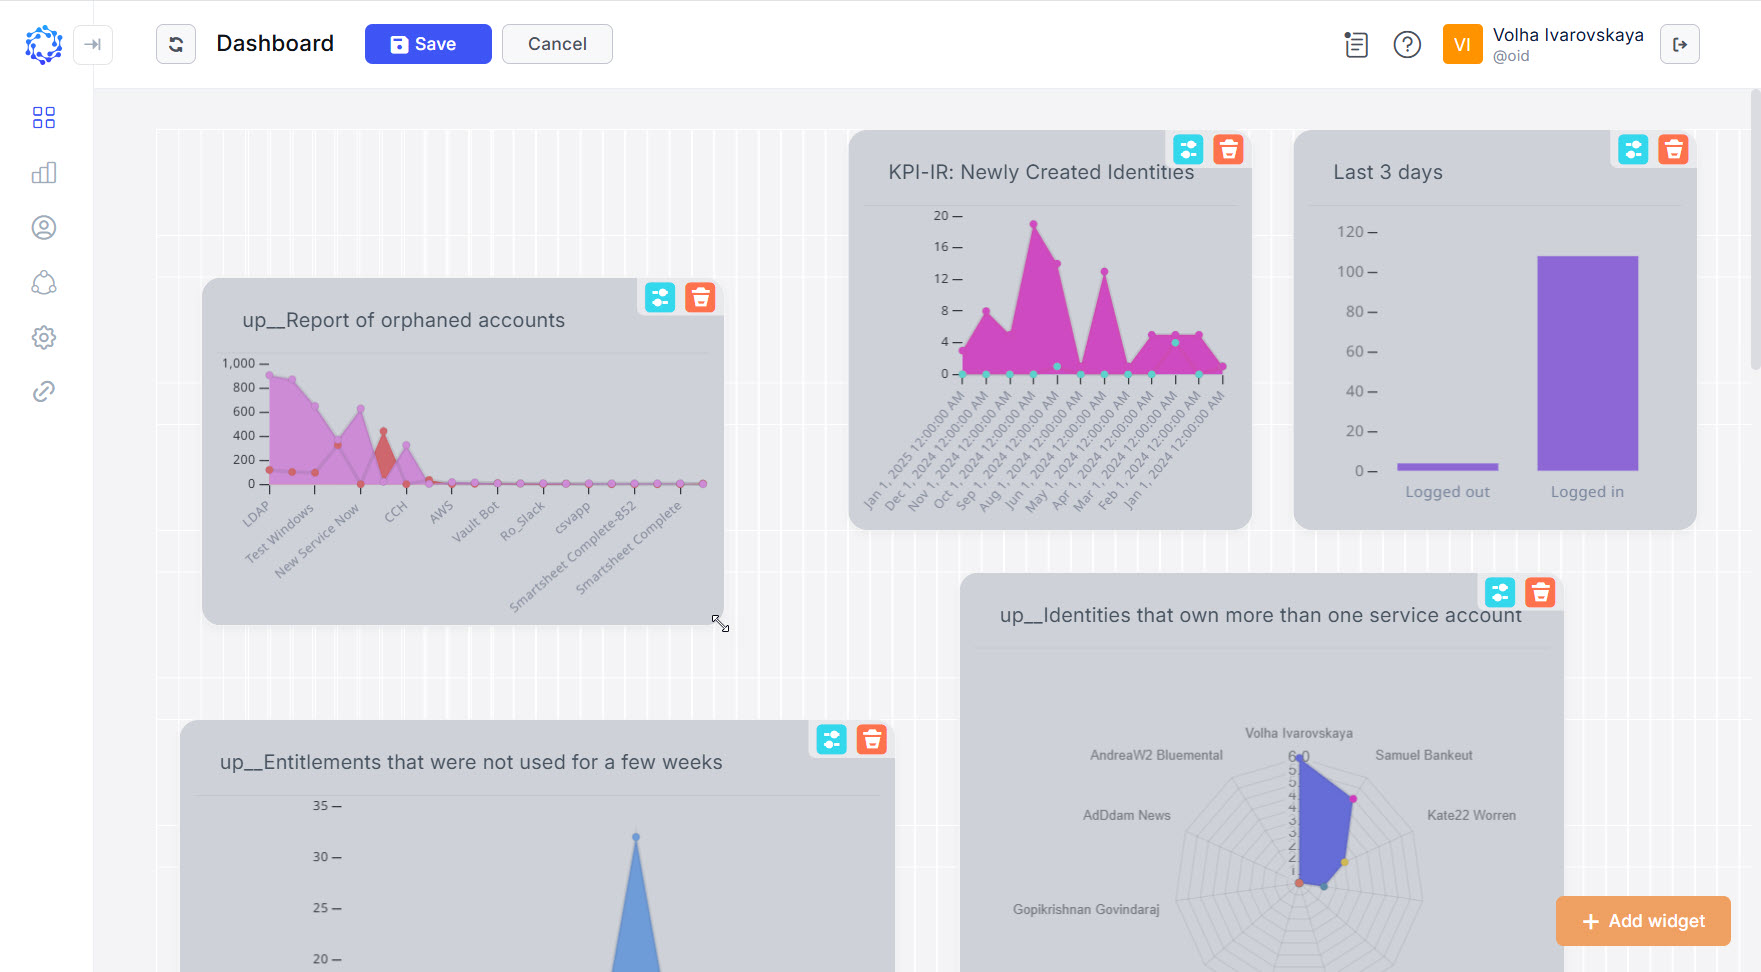Click the VI avatar for Volha Ivarovskaya
Viewport: 1761px width, 972px height.
click(1463, 44)
